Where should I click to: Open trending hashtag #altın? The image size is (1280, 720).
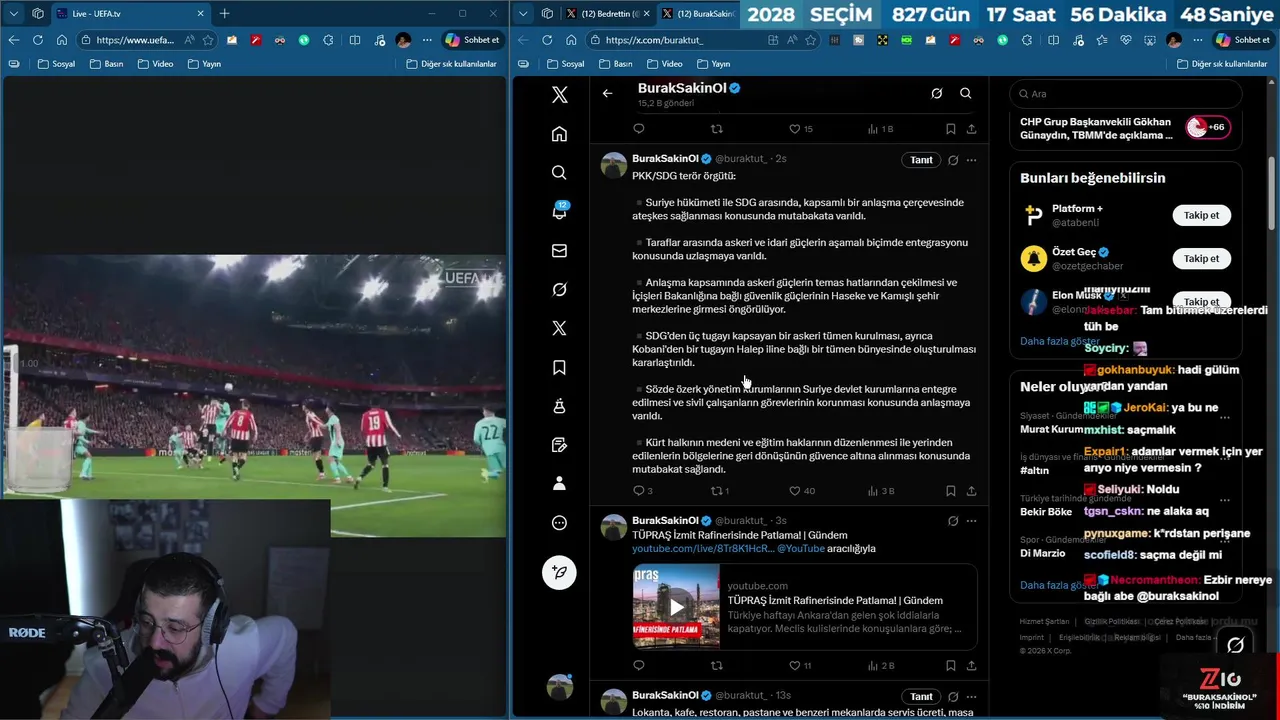(x=1034, y=470)
